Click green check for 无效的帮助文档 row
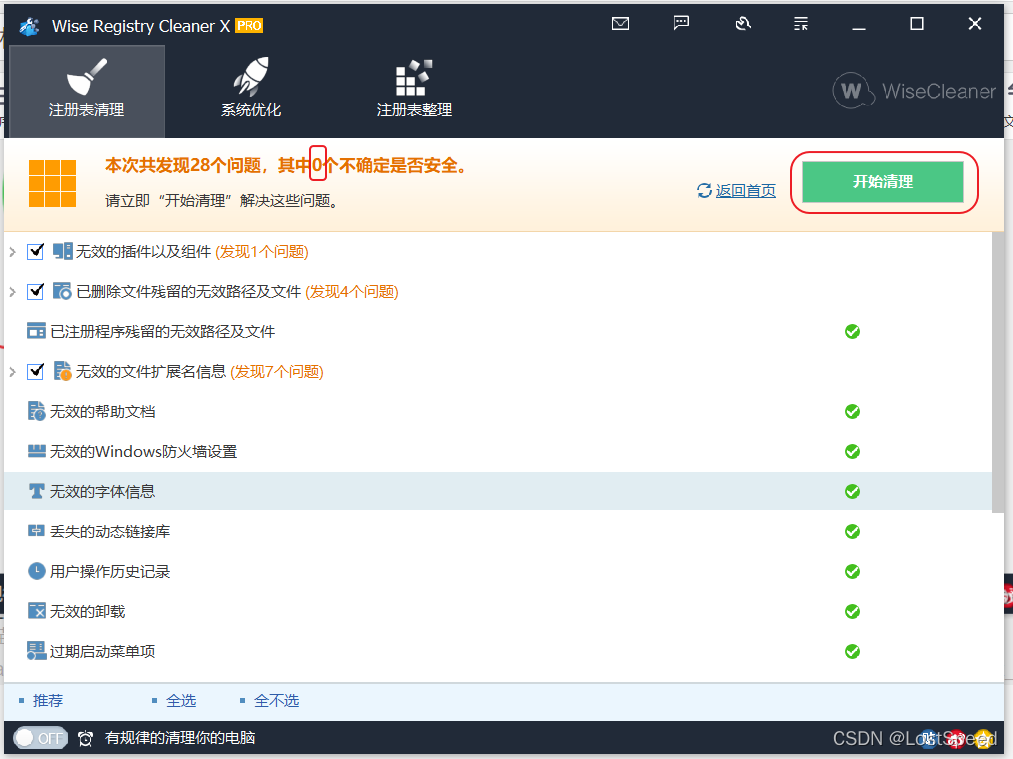Image resolution: width=1013 pixels, height=759 pixels. point(852,411)
